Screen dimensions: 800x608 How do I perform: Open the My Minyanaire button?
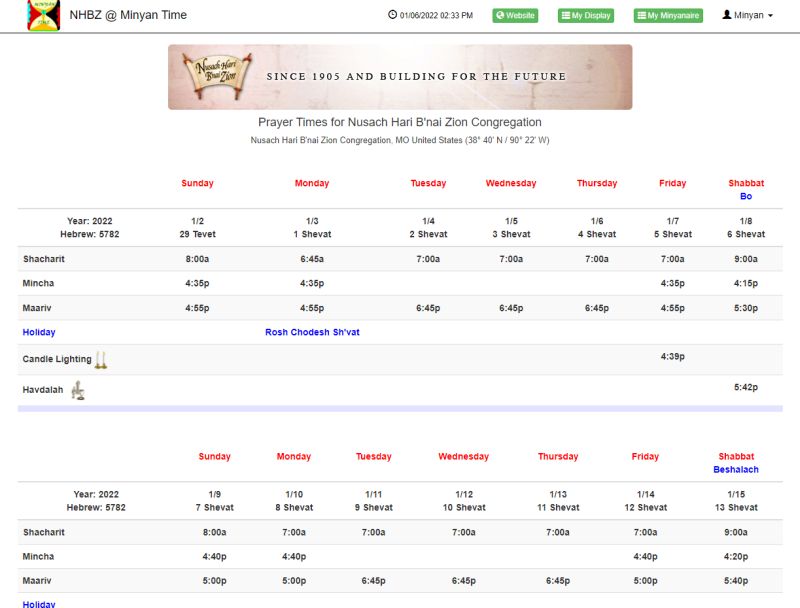coord(668,15)
